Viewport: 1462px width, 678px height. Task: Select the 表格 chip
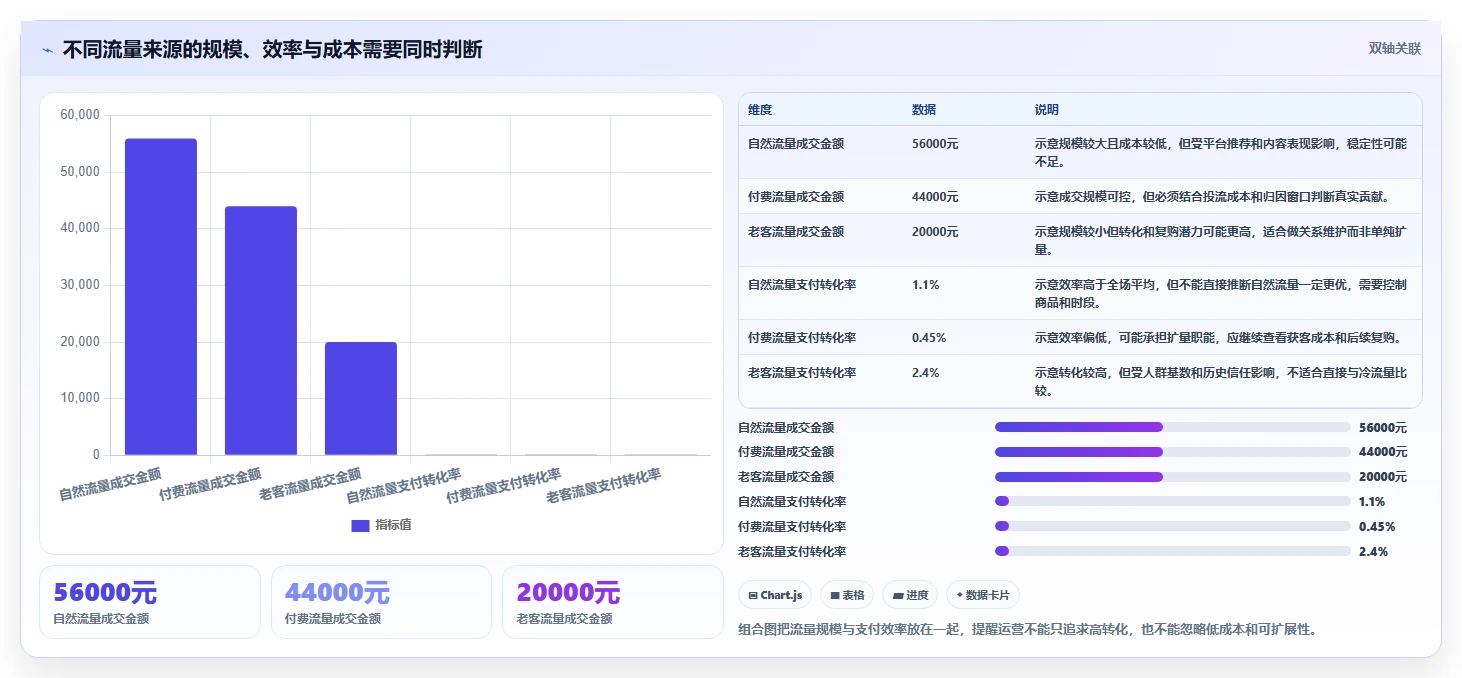(847, 595)
